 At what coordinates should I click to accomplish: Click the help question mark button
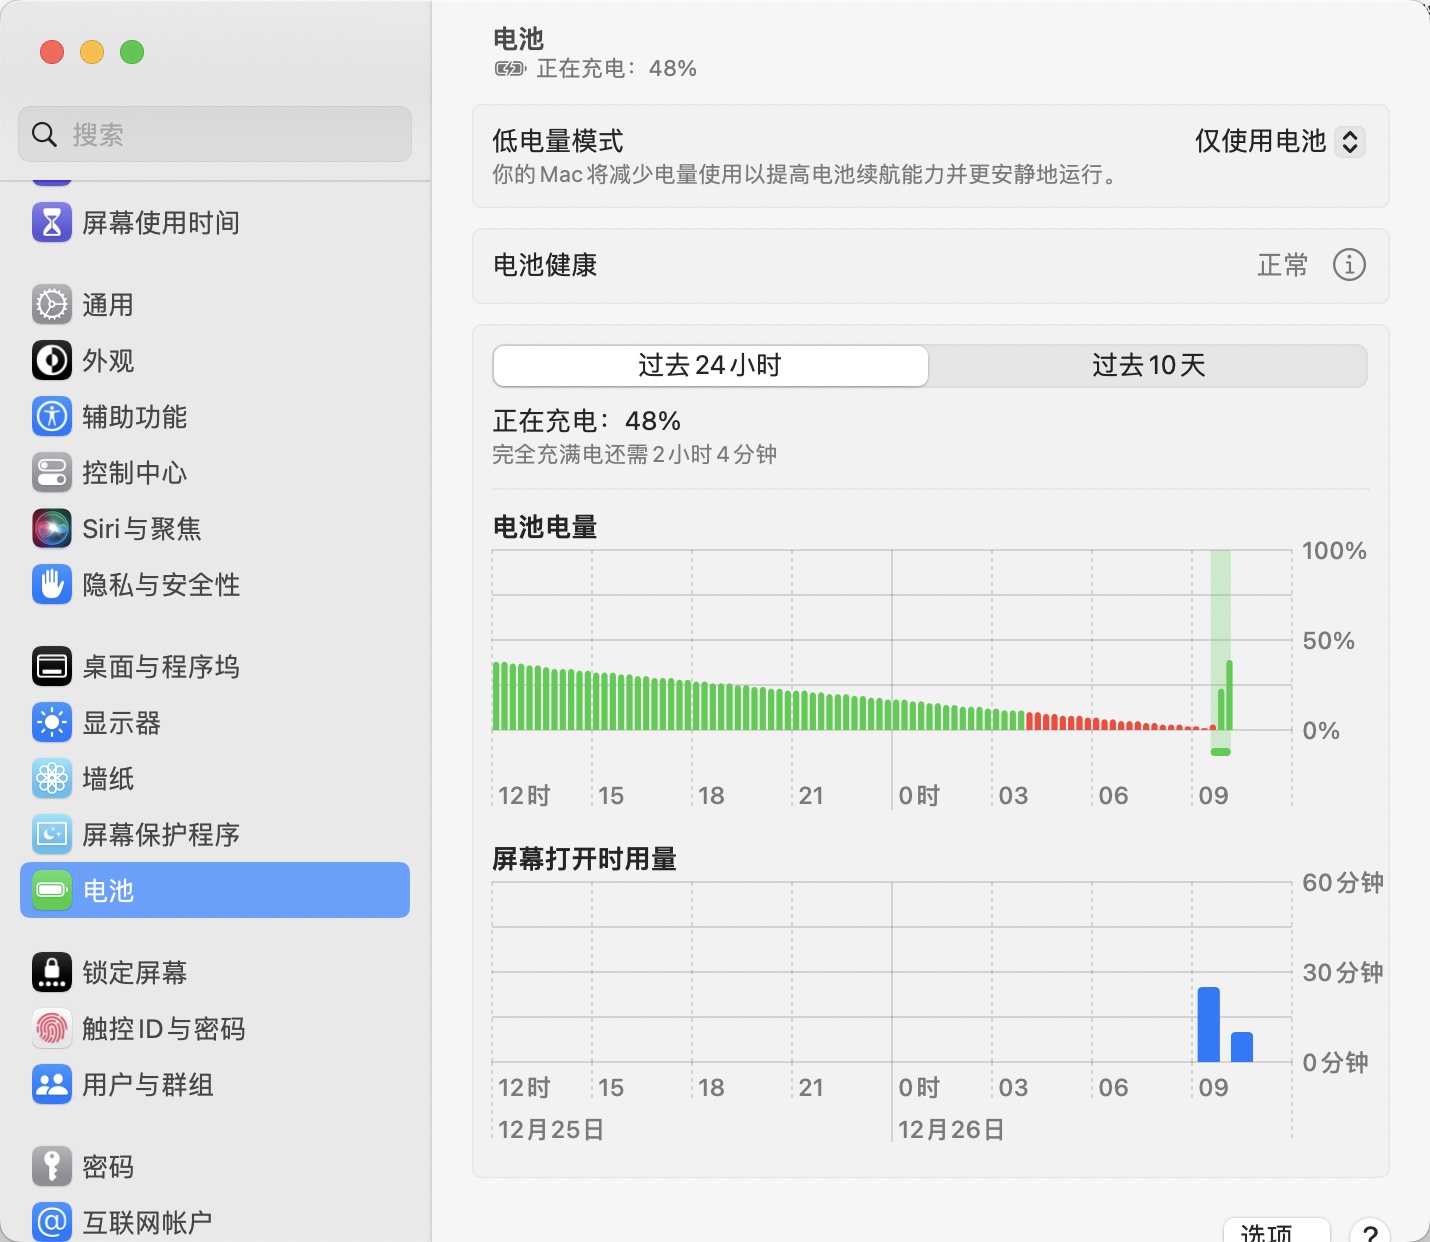(1371, 1234)
